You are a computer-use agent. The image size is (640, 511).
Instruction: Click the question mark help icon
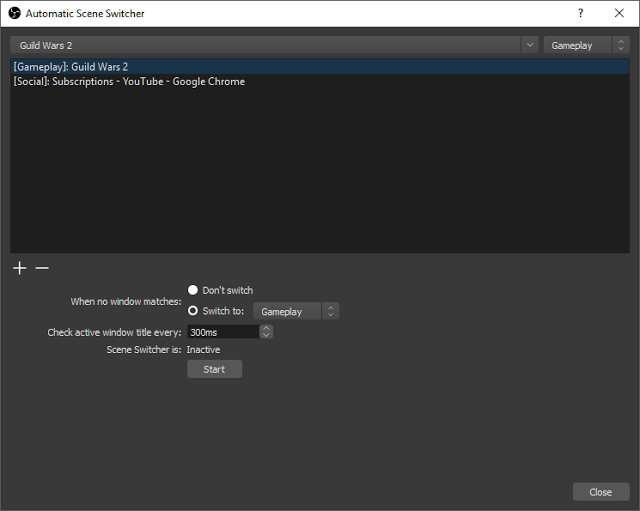[x=580, y=13]
